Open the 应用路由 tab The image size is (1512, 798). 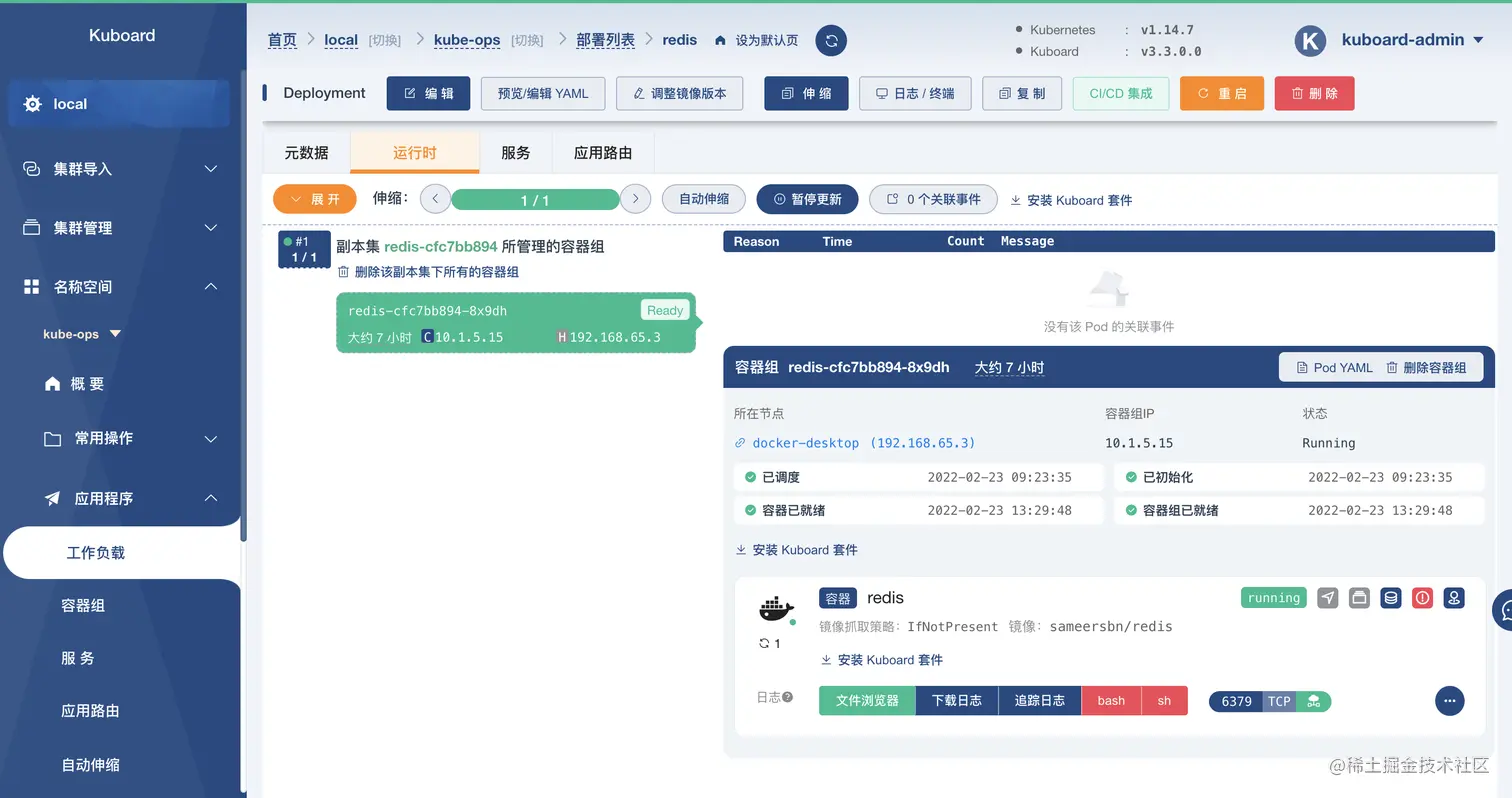[603, 153]
